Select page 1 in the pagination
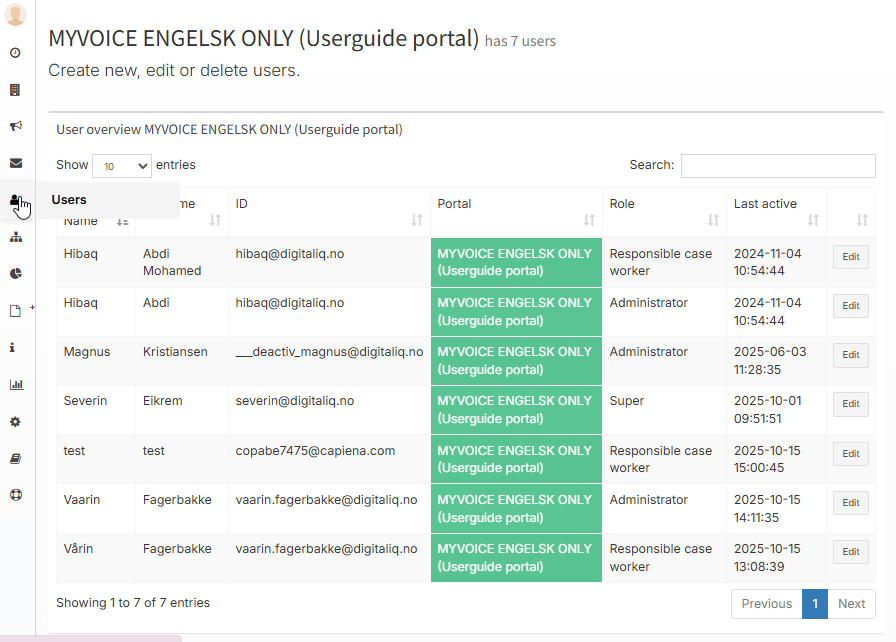This screenshot has width=896, height=642. [x=814, y=604]
